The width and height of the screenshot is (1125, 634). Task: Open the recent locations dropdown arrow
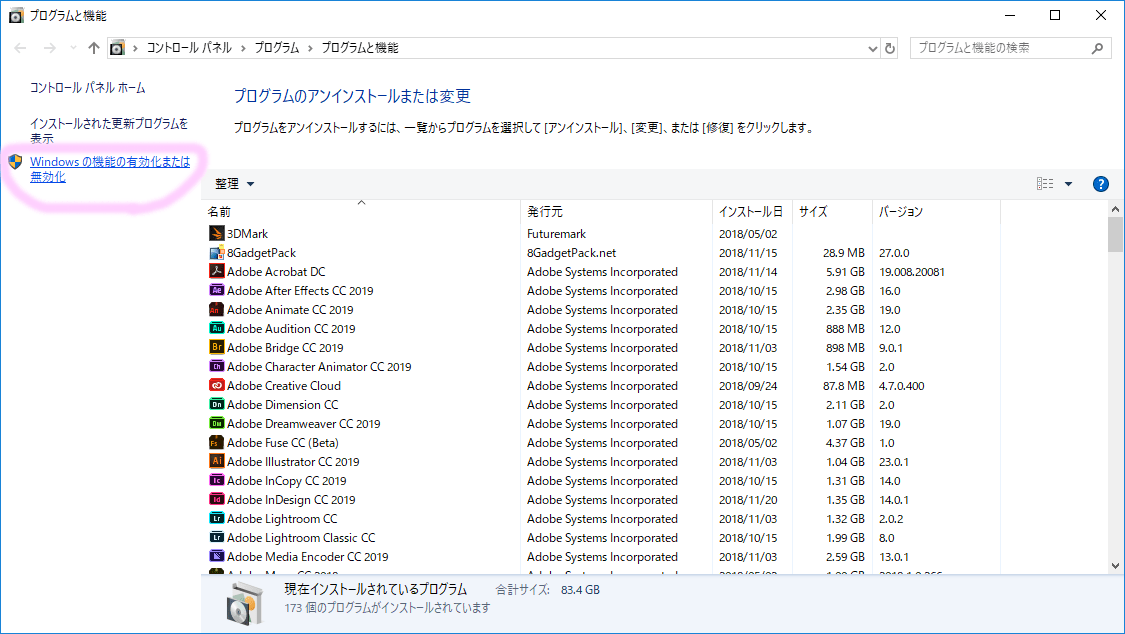(x=73, y=48)
